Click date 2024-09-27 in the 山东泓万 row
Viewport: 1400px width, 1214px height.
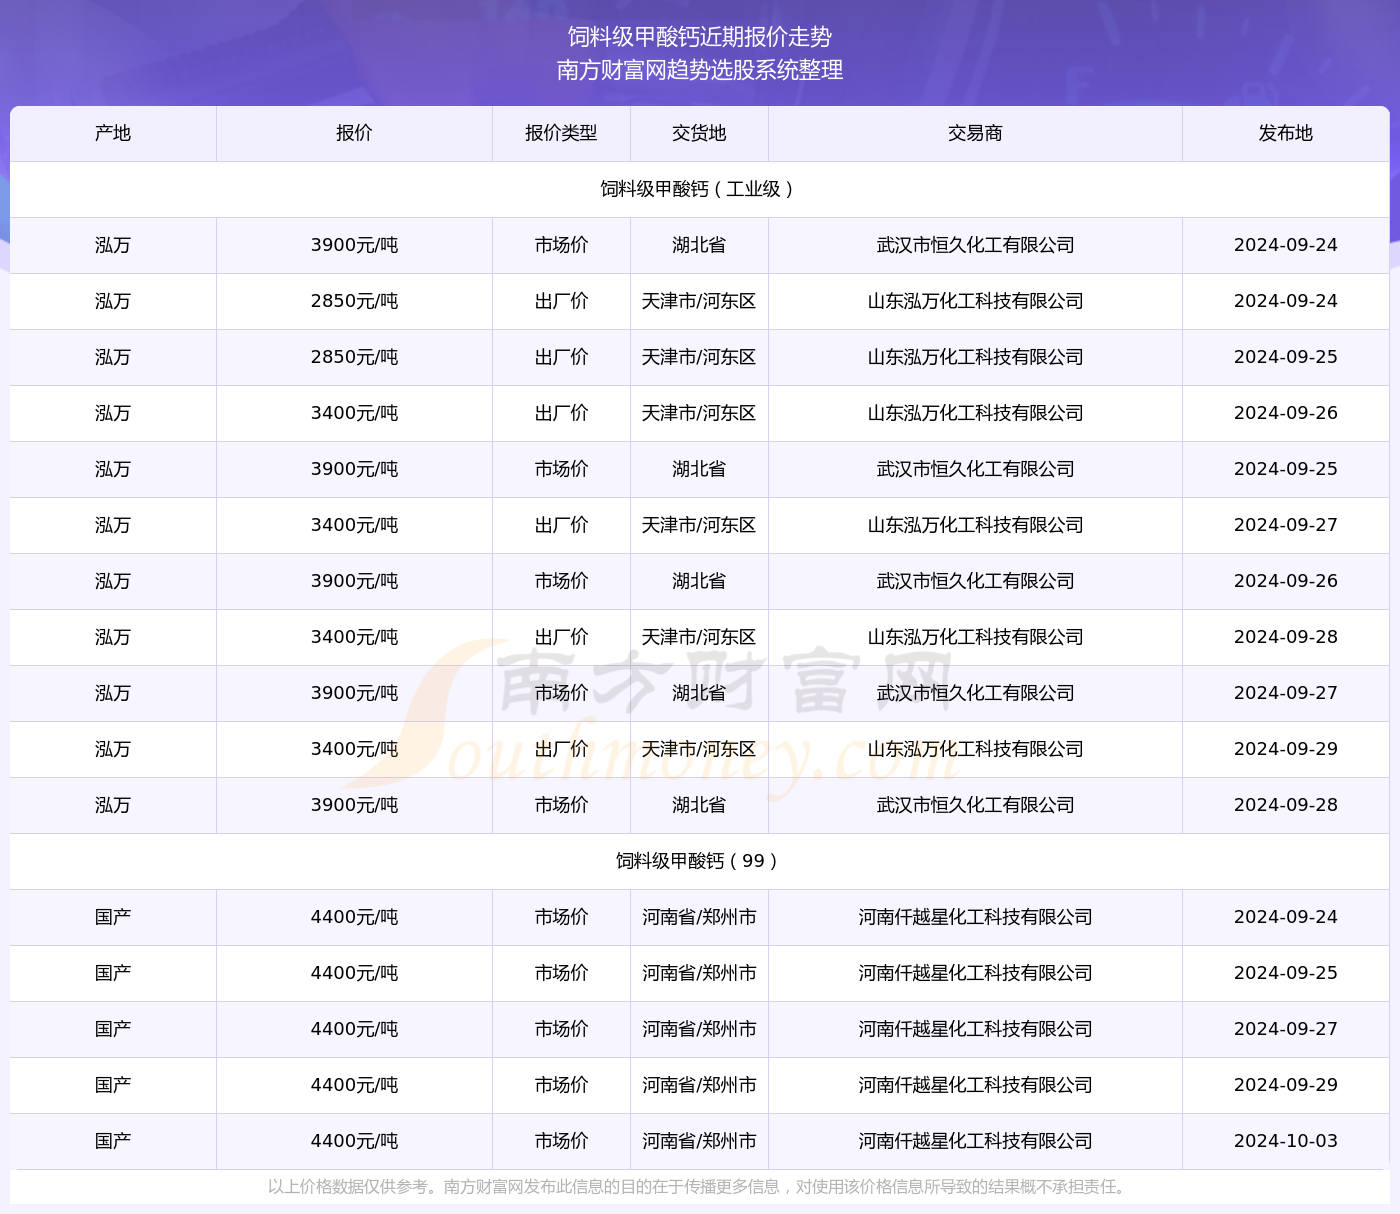pyautogui.click(x=1286, y=525)
